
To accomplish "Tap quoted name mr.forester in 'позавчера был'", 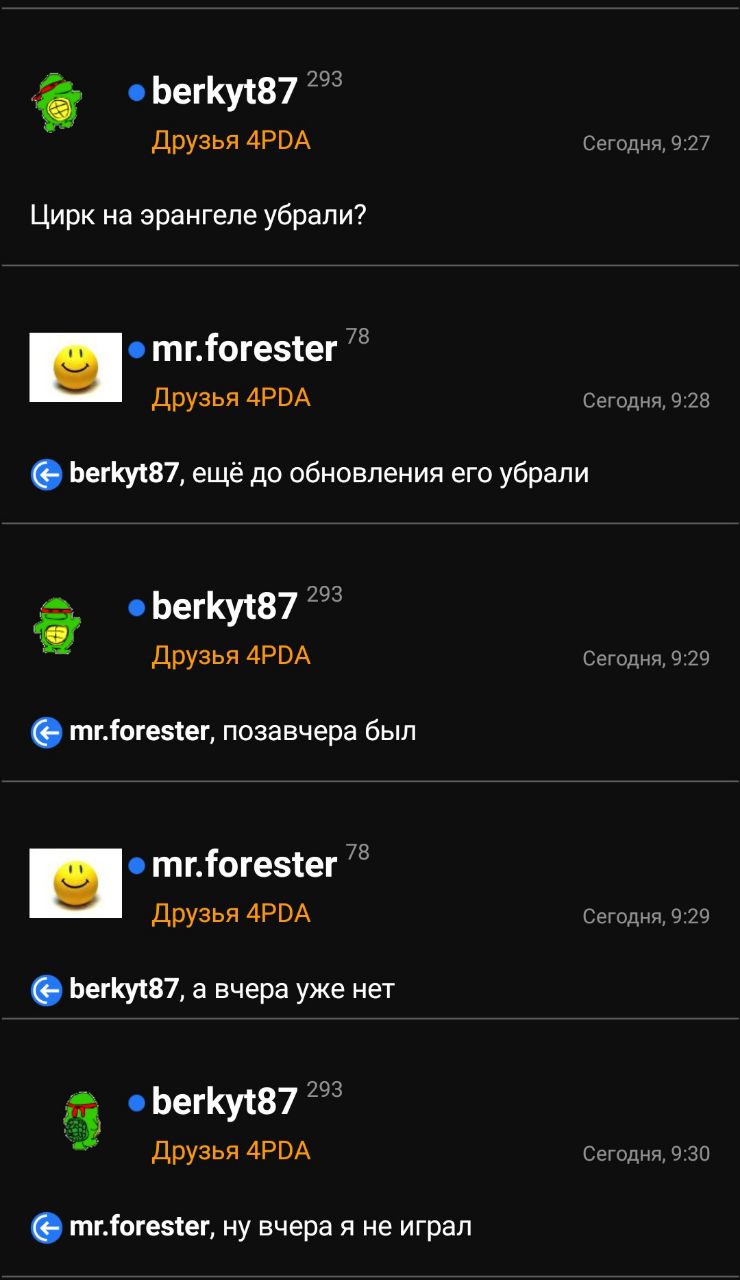I will [140, 732].
